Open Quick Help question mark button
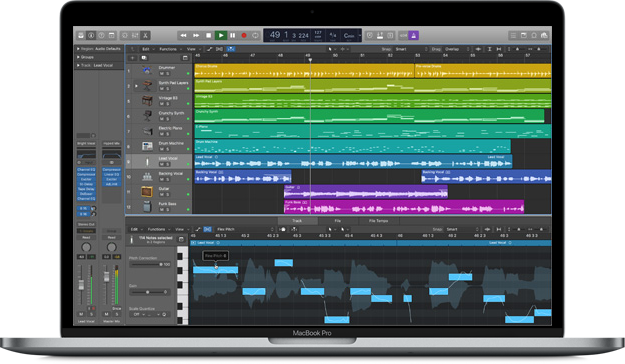Viewport: 625px width, 364px height. coord(101,35)
